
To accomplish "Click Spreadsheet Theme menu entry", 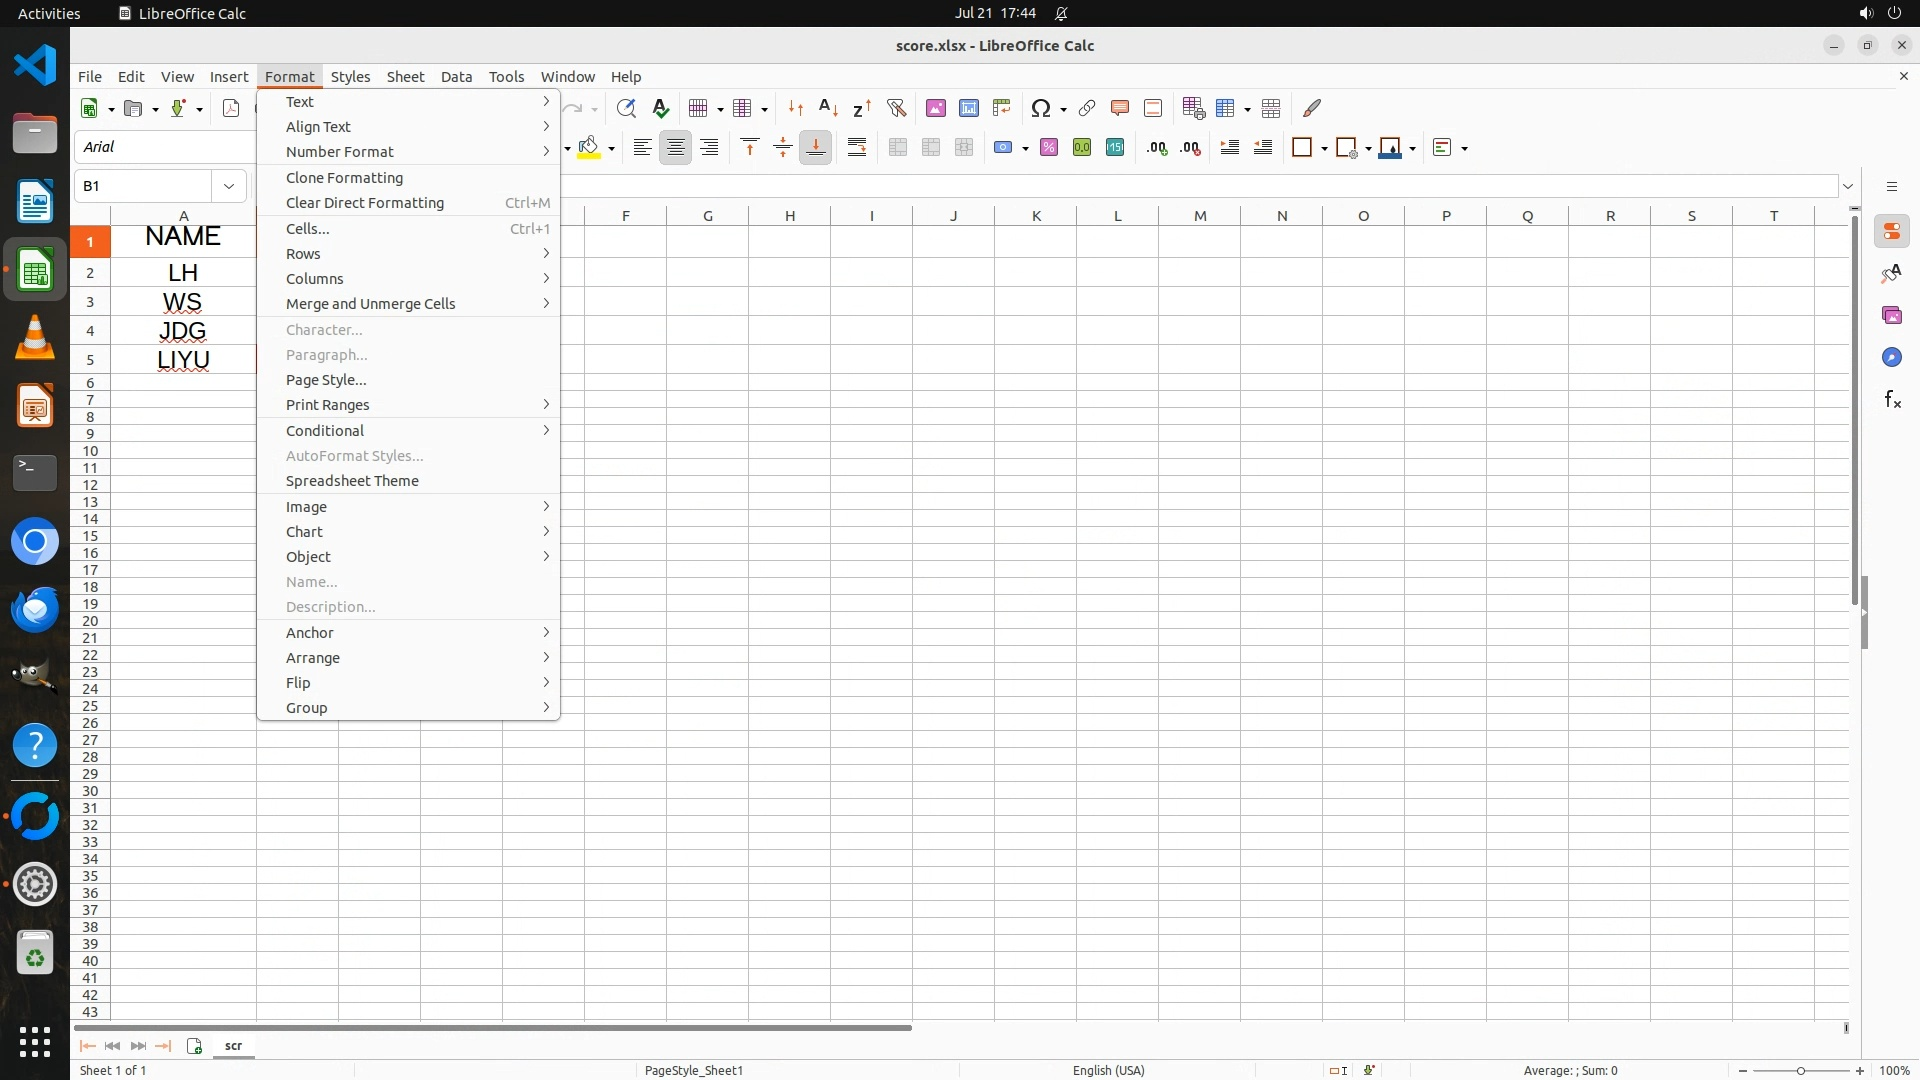I will point(352,481).
